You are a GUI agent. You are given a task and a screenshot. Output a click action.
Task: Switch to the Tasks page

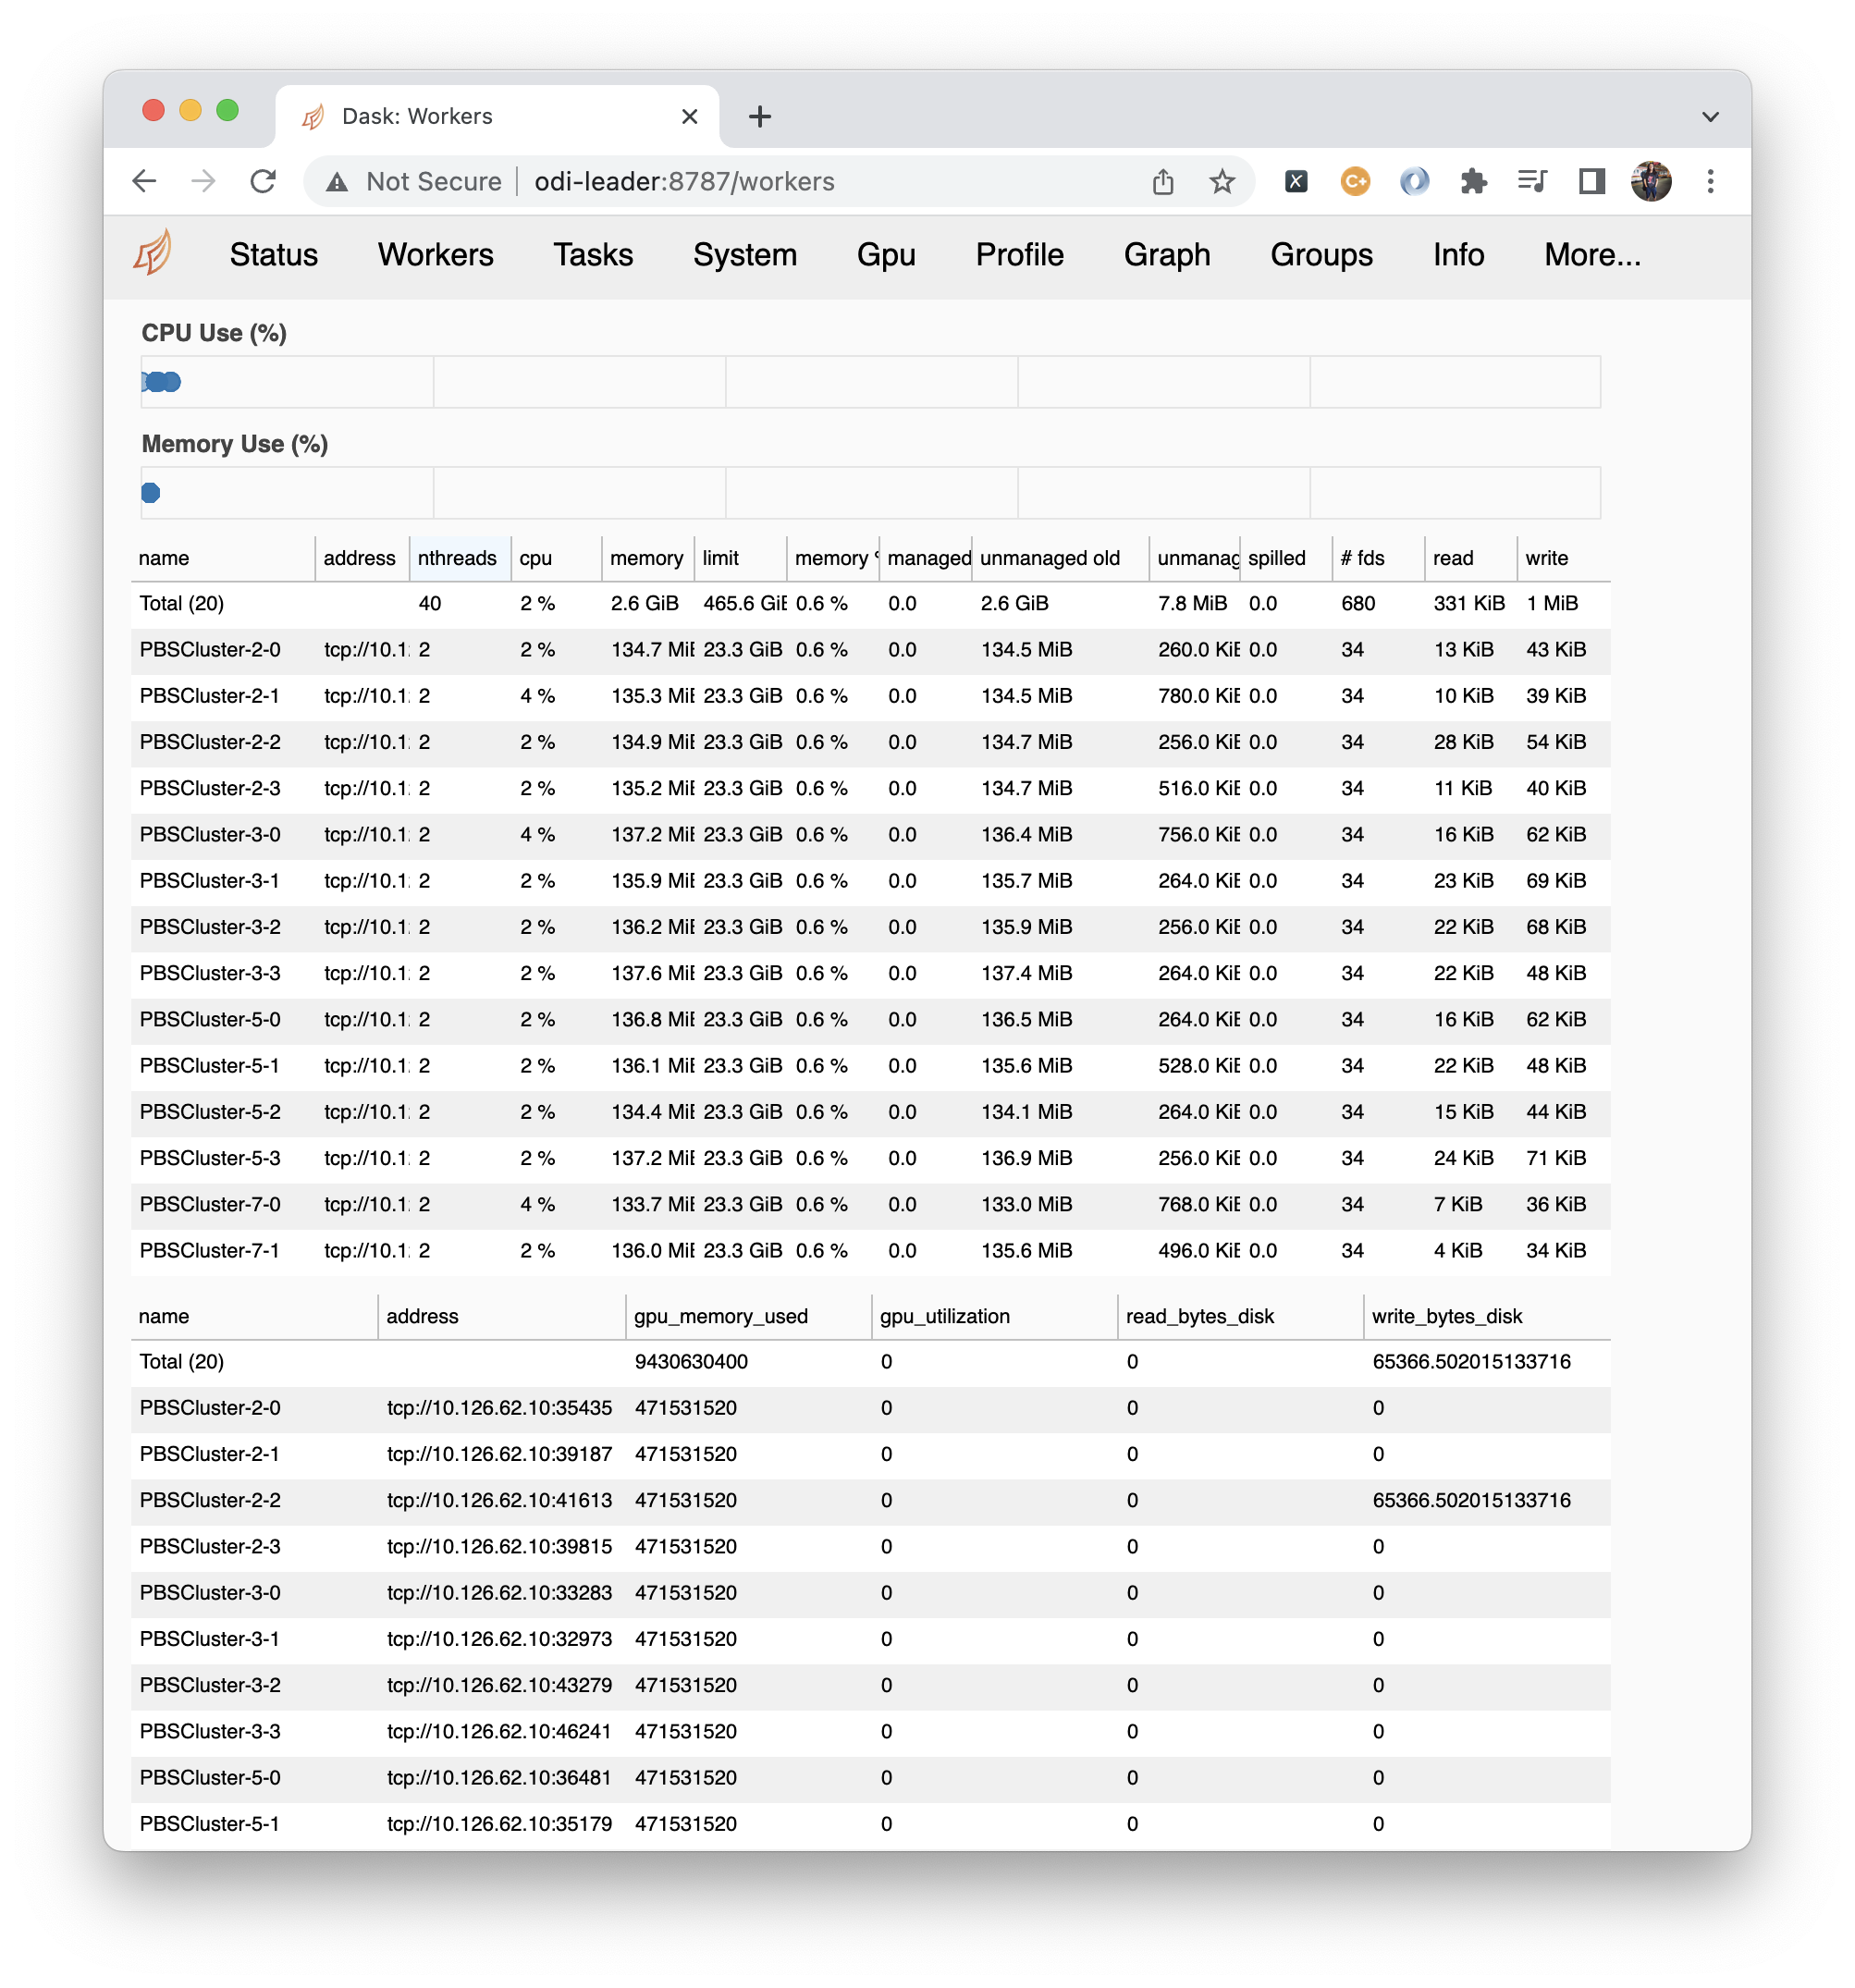[x=593, y=255]
